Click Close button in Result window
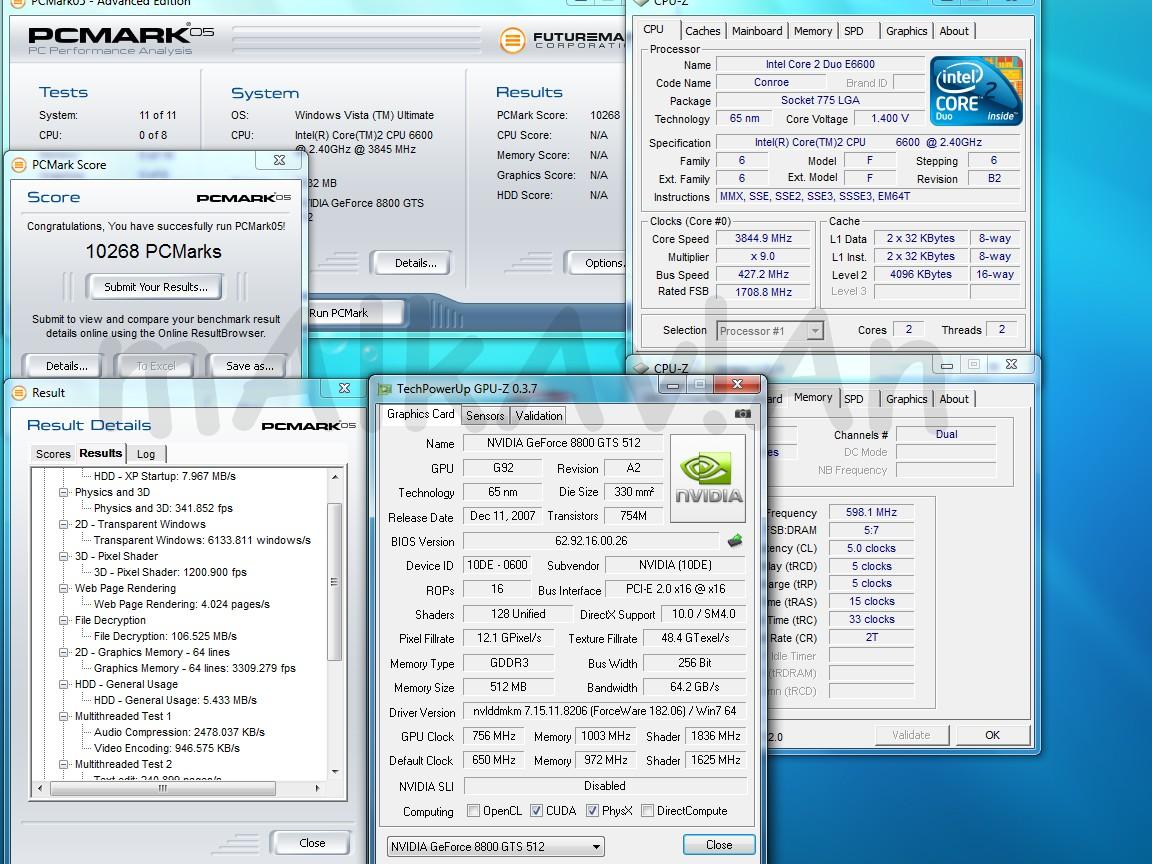 pyautogui.click(x=312, y=843)
